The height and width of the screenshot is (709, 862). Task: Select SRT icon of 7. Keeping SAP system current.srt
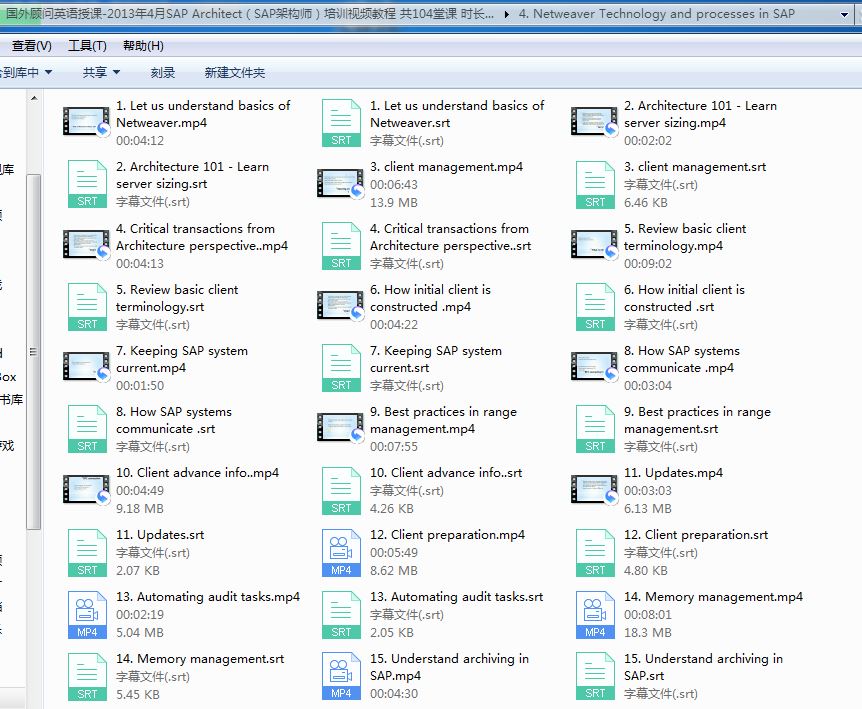click(341, 367)
